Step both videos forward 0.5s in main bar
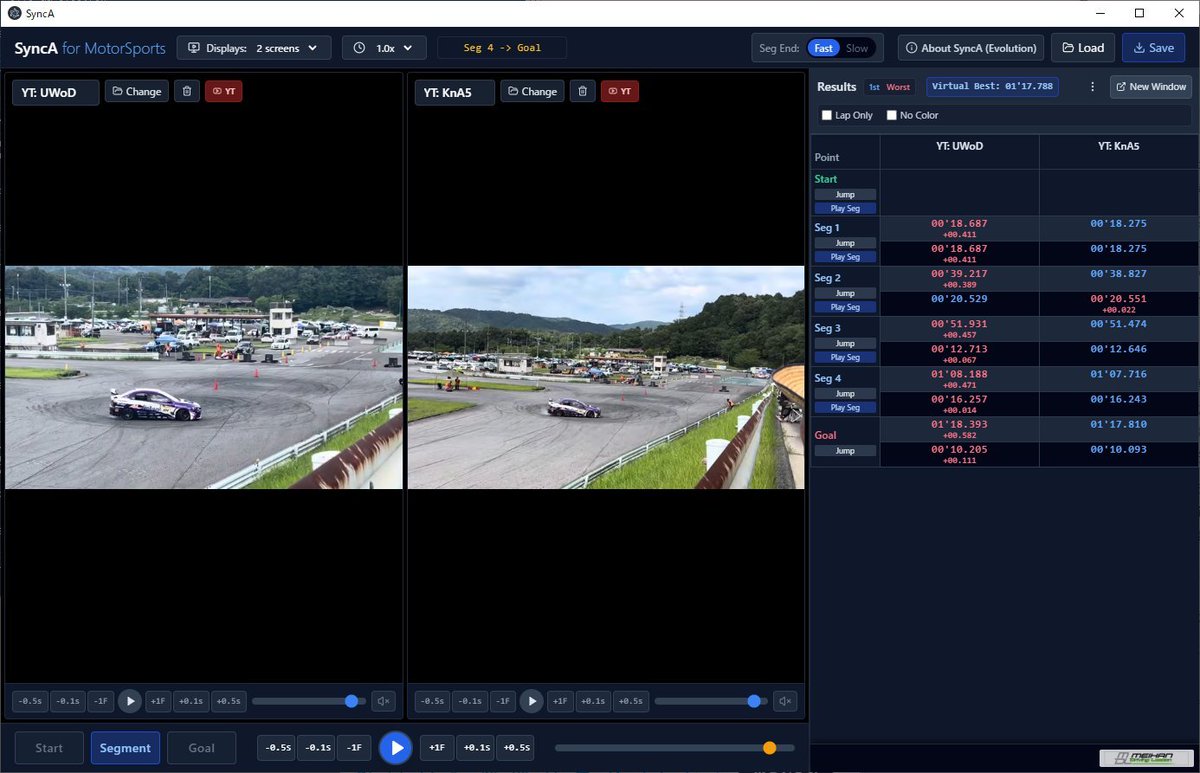 pyautogui.click(x=515, y=747)
